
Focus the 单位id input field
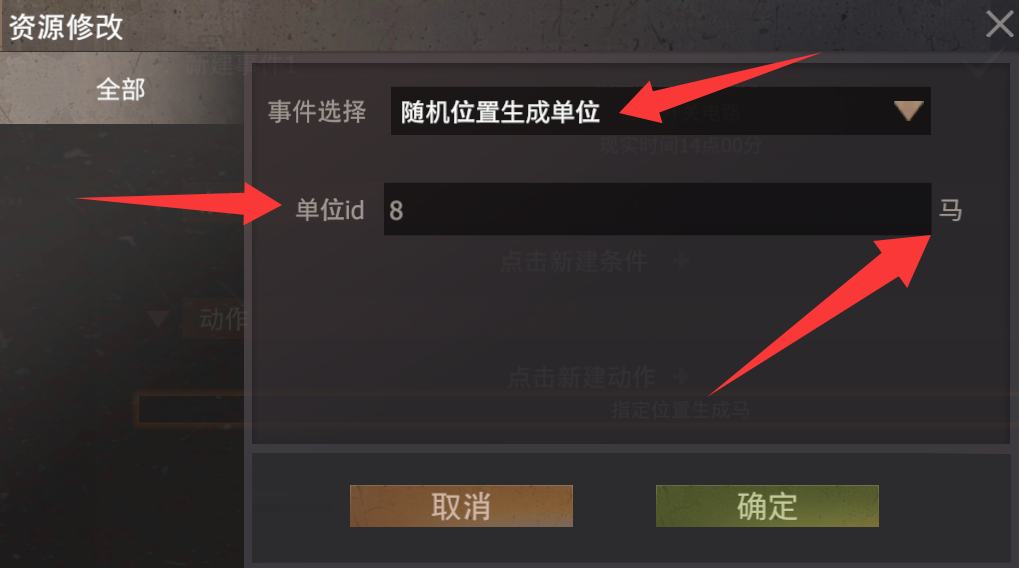coord(657,209)
